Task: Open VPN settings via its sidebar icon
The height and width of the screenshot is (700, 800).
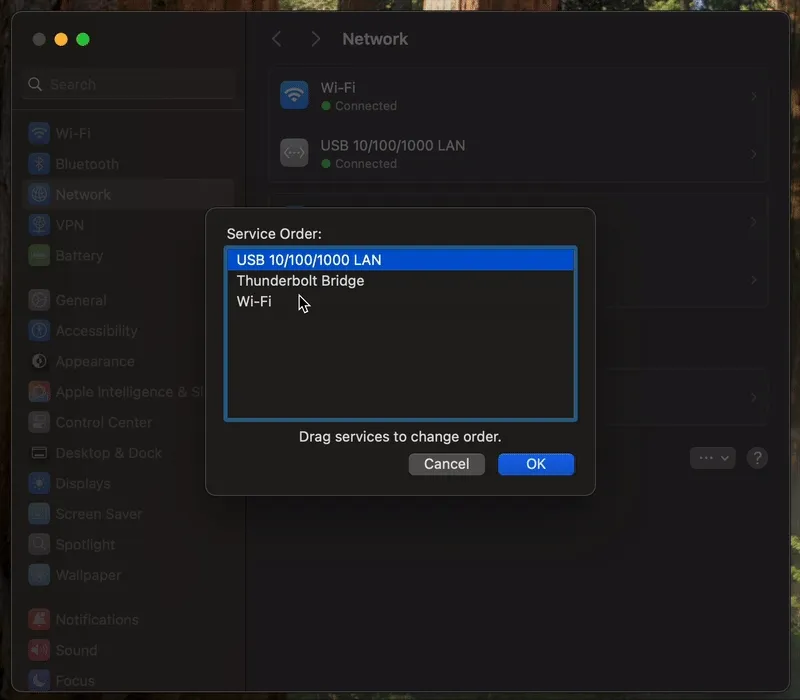Action: [x=38, y=224]
